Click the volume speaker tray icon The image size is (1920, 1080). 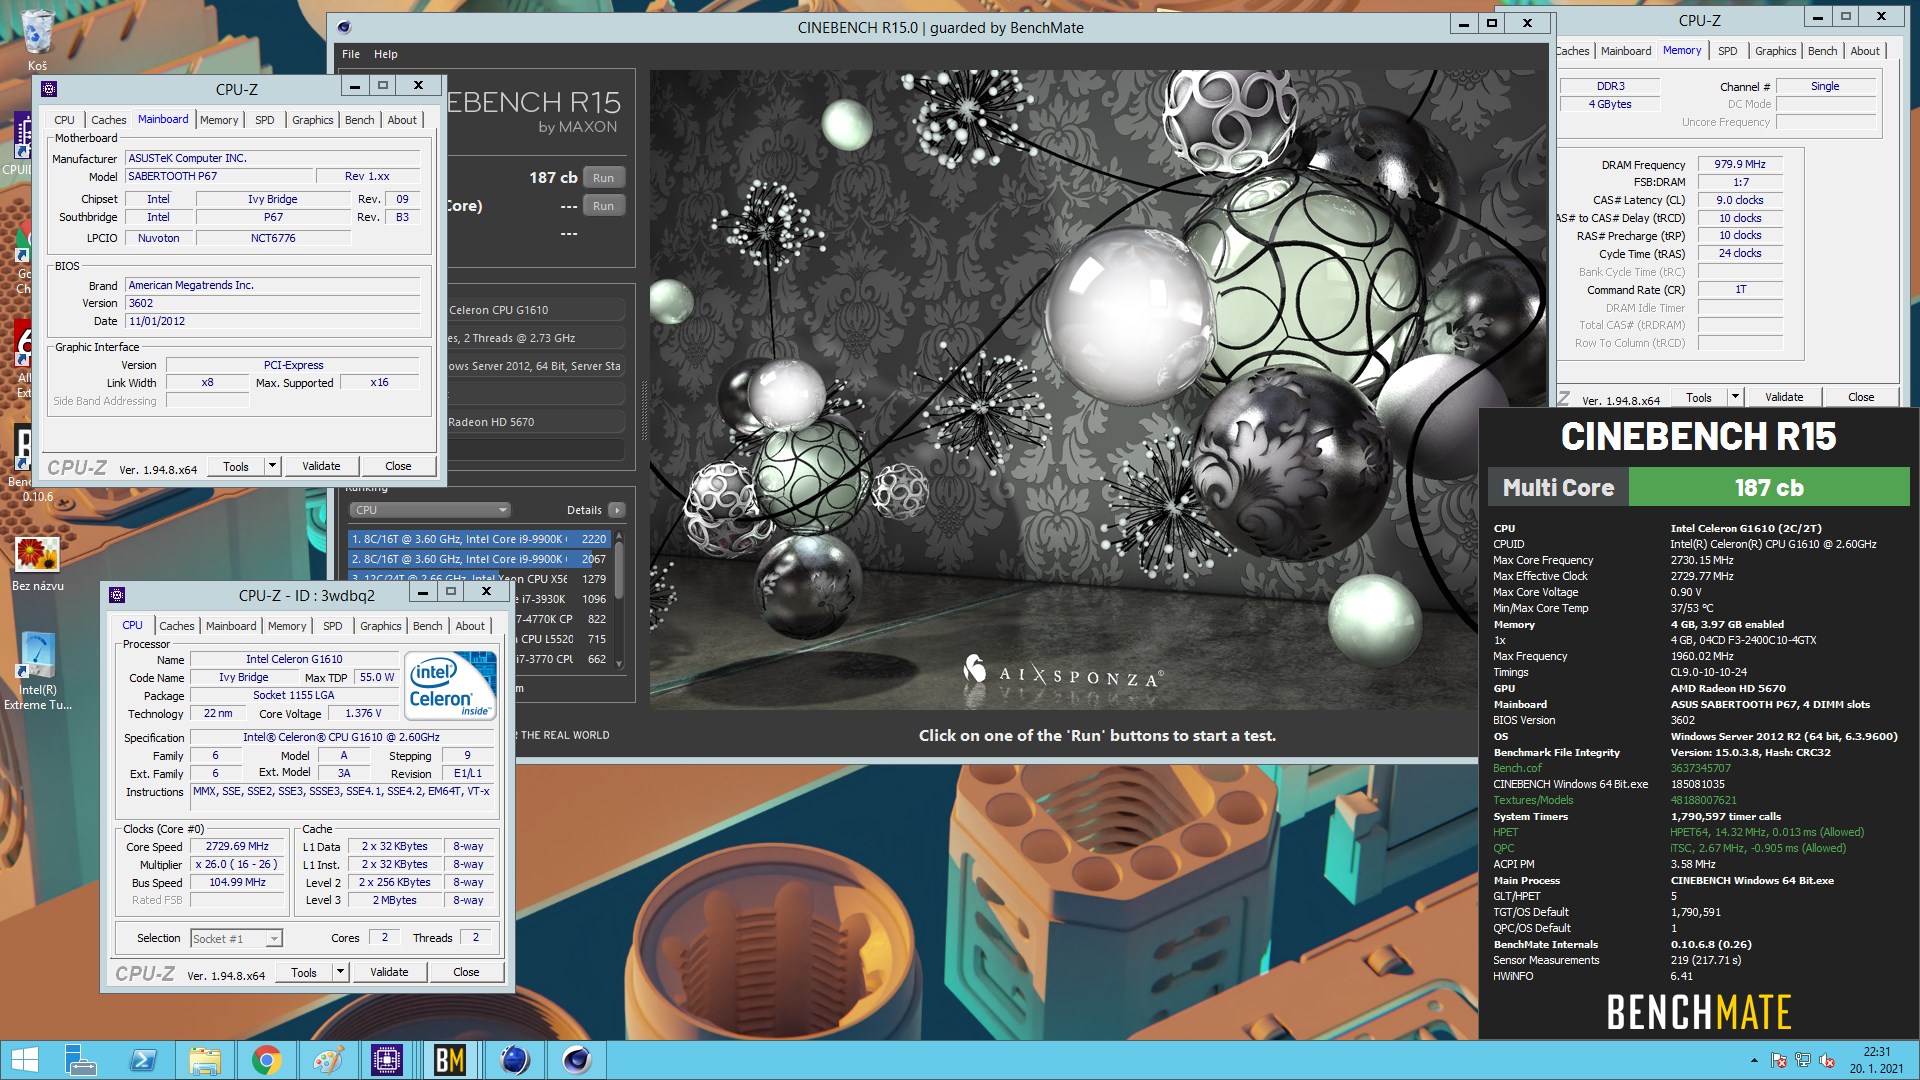point(1827,1060)
